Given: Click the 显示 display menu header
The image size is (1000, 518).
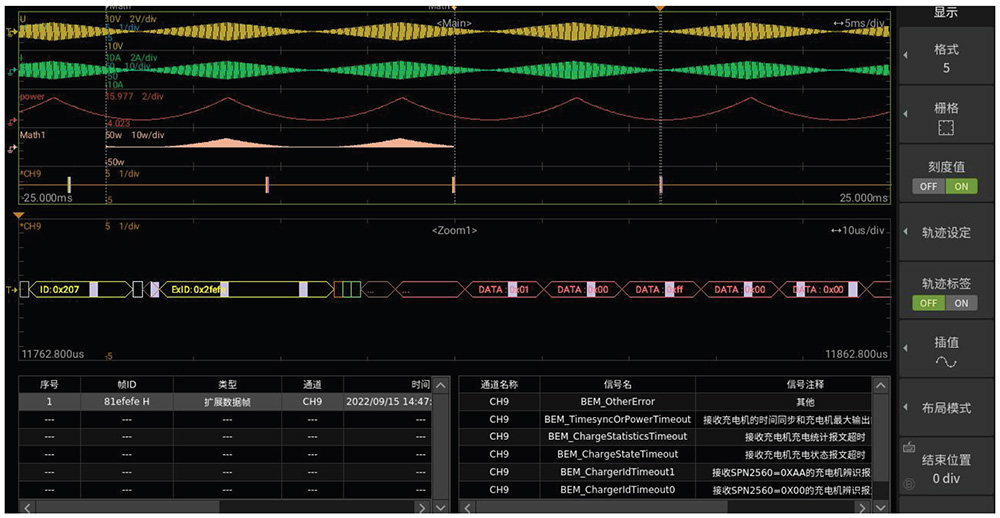Looking at the screenshot, I should click(x=946, y=12).
